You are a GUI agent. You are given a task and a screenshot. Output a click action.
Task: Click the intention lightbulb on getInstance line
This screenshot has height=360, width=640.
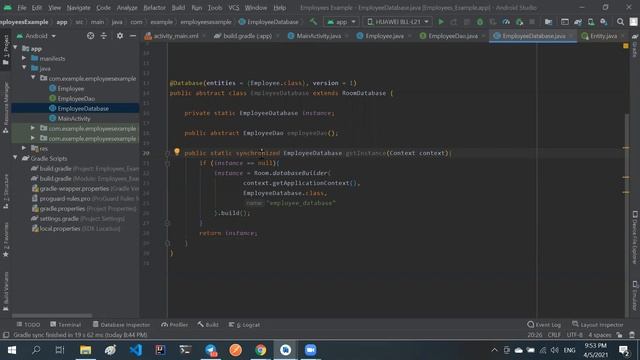point(177,152)
